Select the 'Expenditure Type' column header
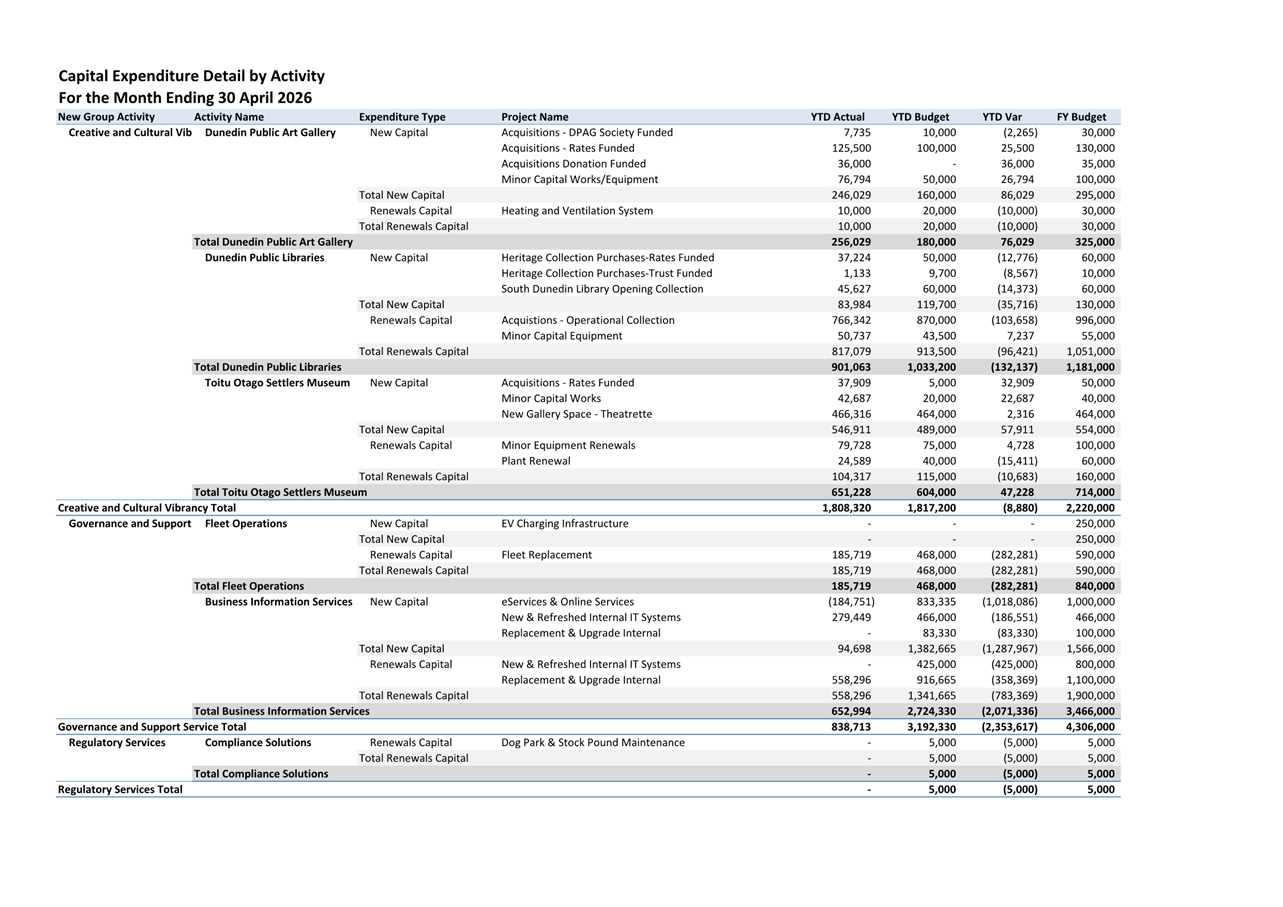This screenshot has width=1283, height=907. click(402, 117)
